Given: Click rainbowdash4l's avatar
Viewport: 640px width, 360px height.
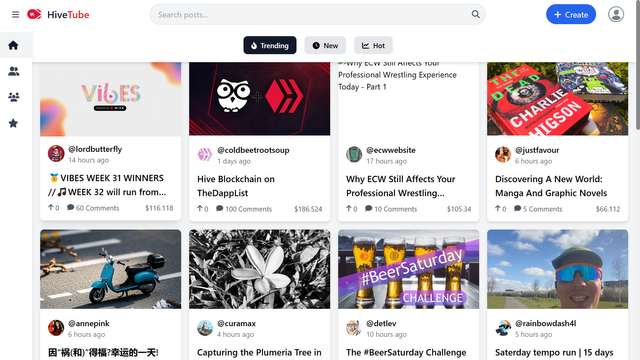Looking at the screenshot, I should point(503,328).
